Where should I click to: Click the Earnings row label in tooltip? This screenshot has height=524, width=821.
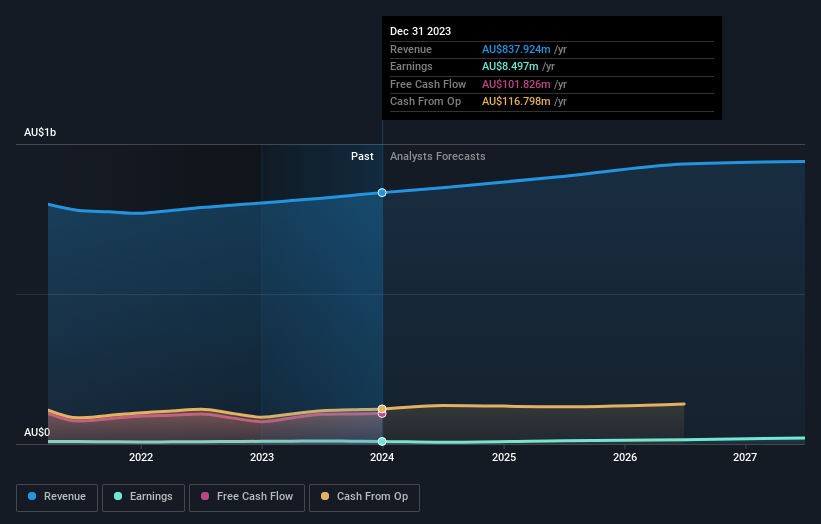point(411,66)
